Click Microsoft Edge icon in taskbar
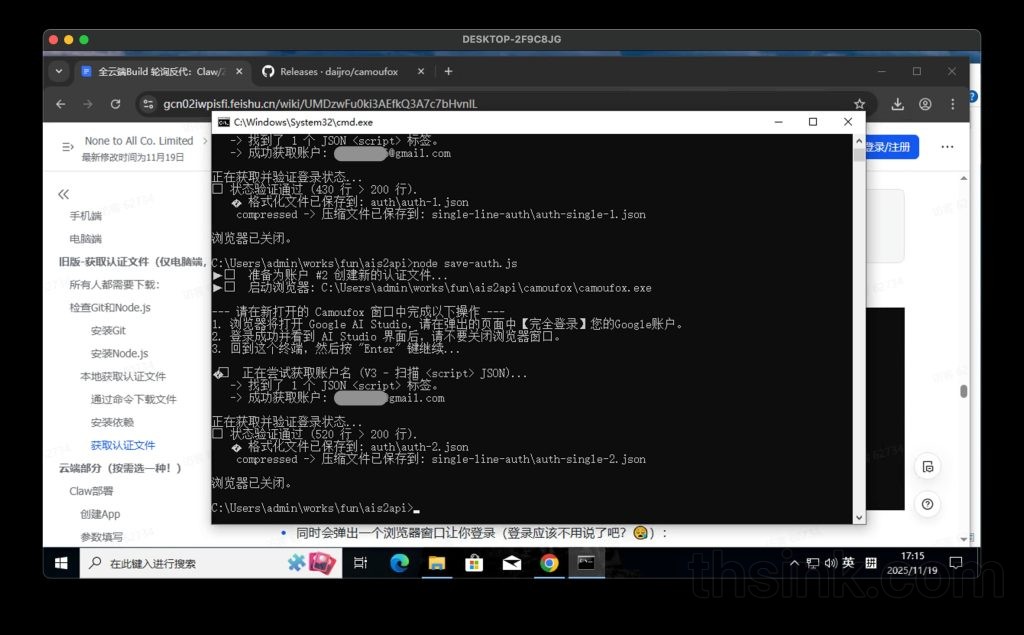 coord(399,563)
